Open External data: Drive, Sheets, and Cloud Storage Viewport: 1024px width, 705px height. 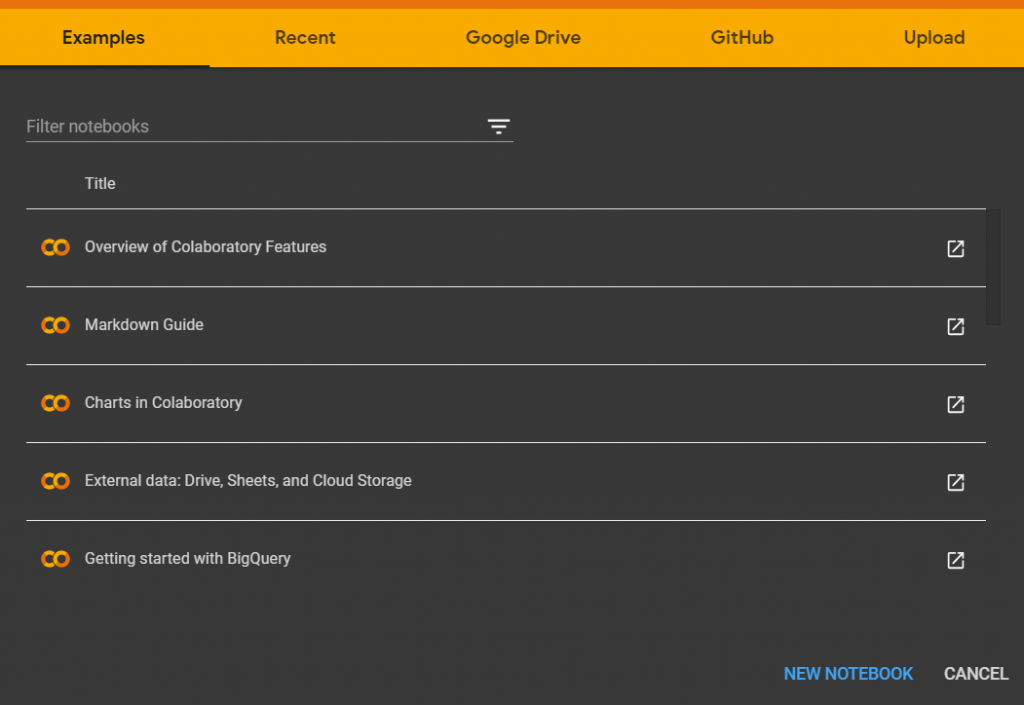[x=248, y=480]
